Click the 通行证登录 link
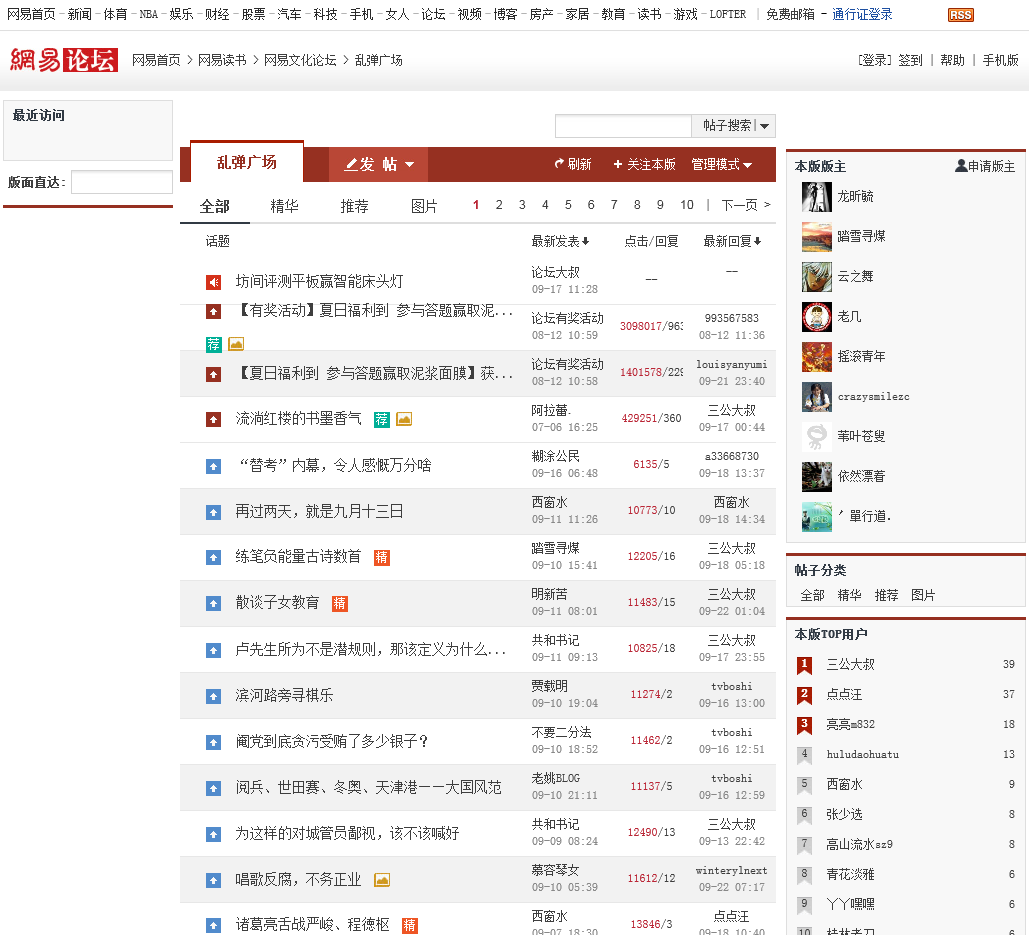 862,14
